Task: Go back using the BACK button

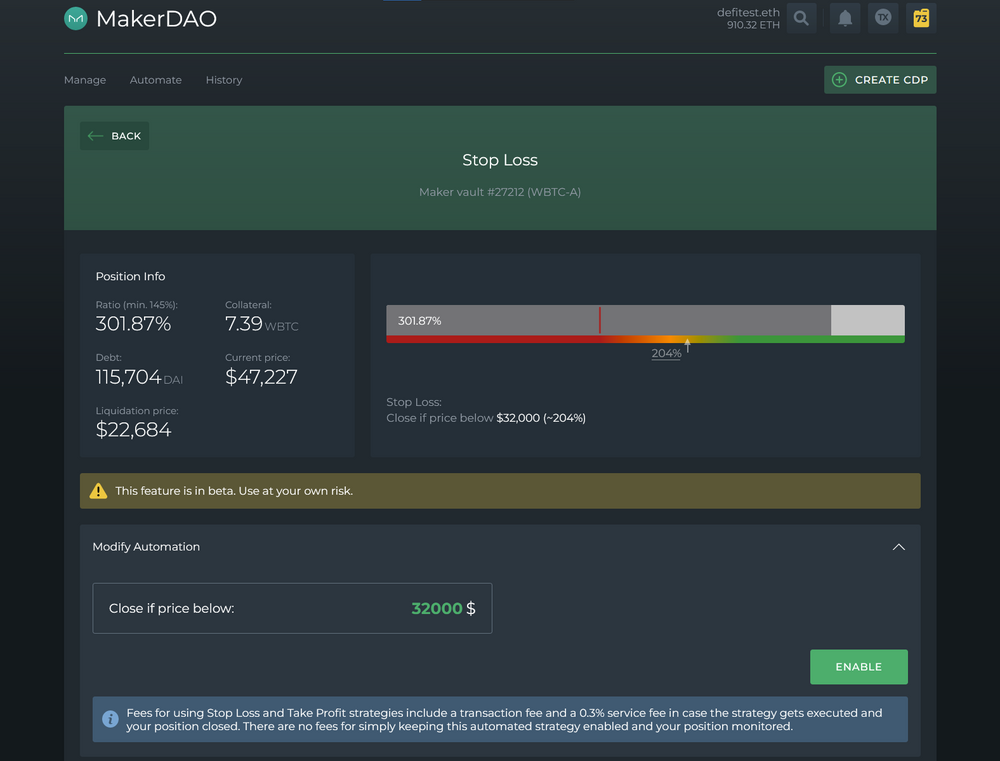Action: coord(114,136)
